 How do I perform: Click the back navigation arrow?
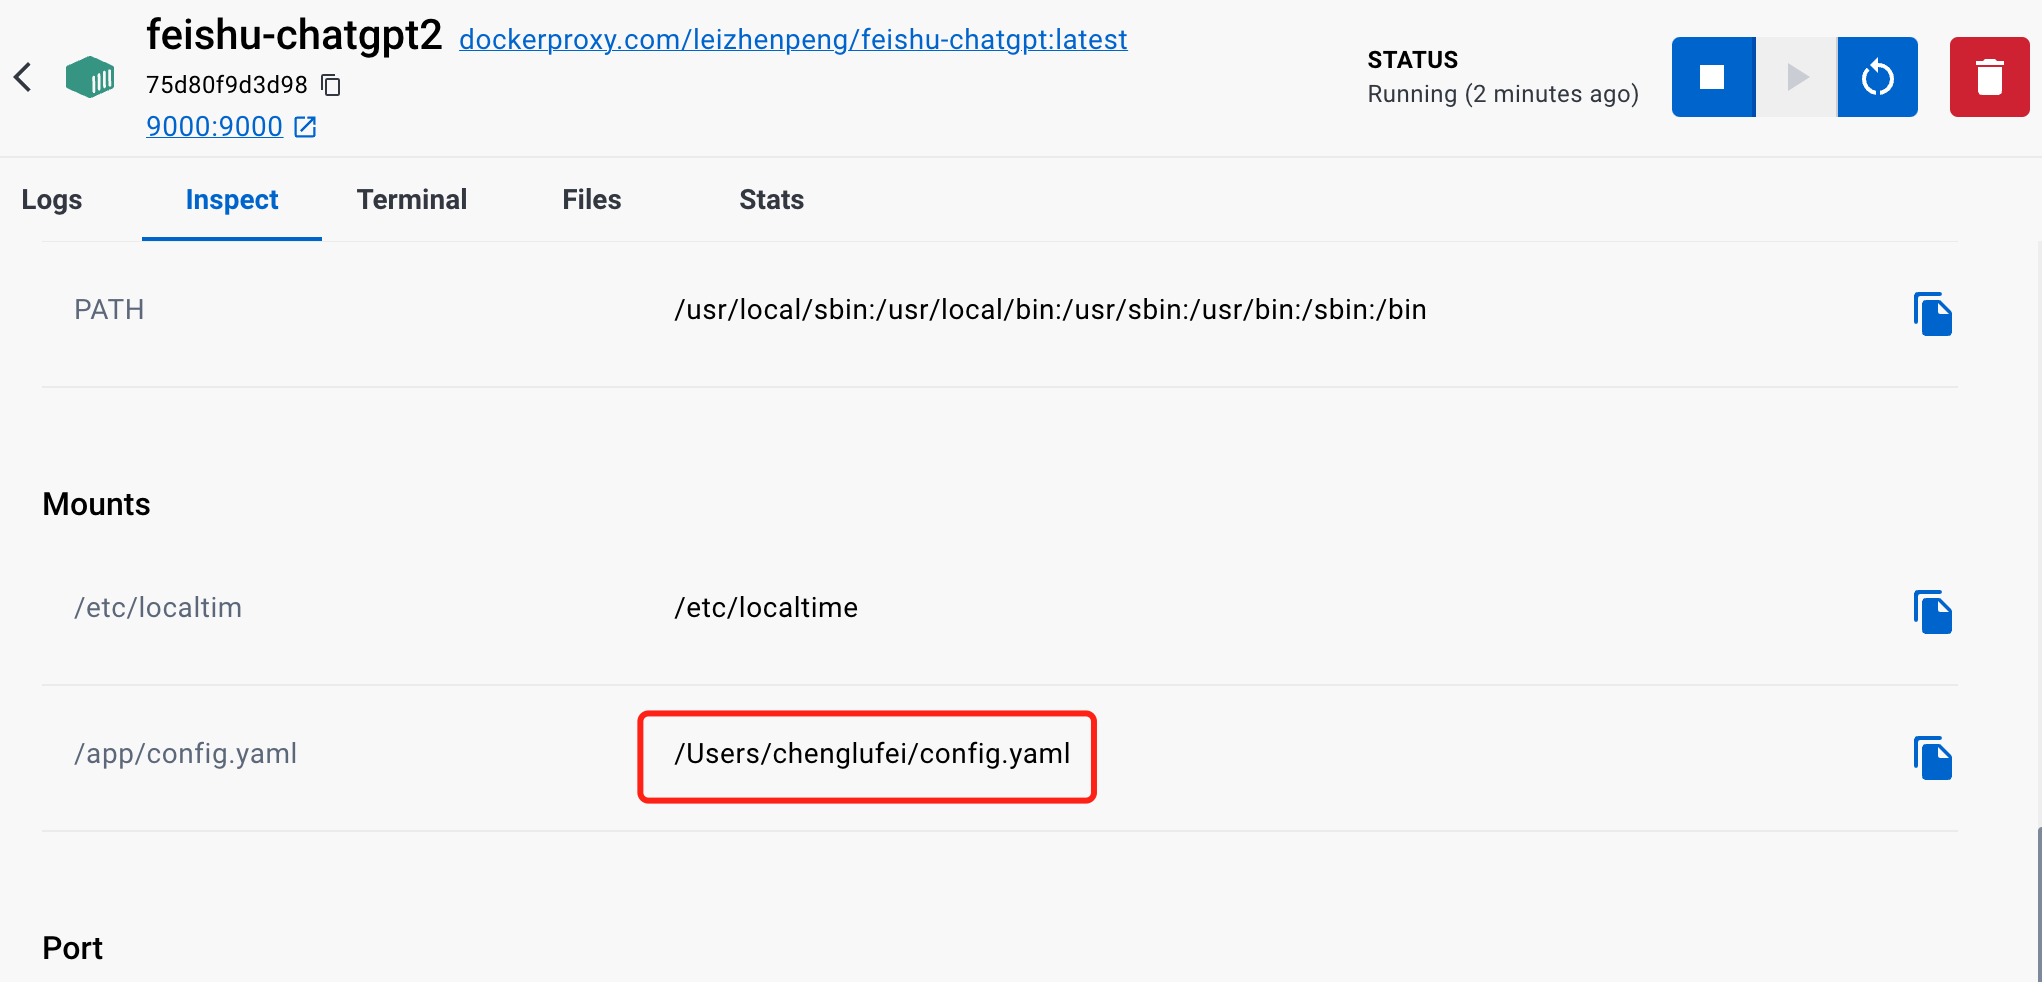click(x=23, y=76)
